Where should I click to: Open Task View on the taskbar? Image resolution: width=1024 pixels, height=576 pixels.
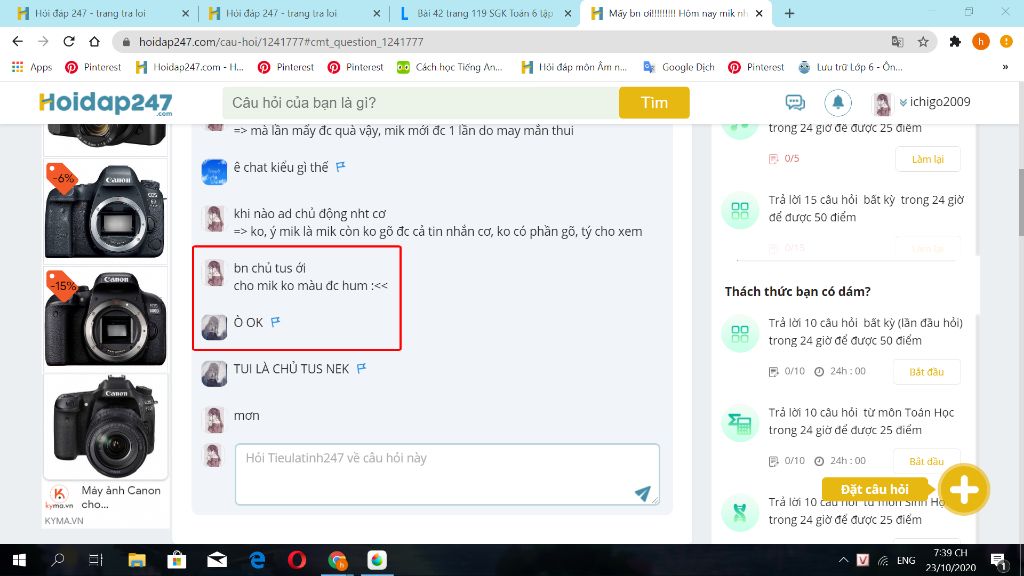[x=96, y=560]
